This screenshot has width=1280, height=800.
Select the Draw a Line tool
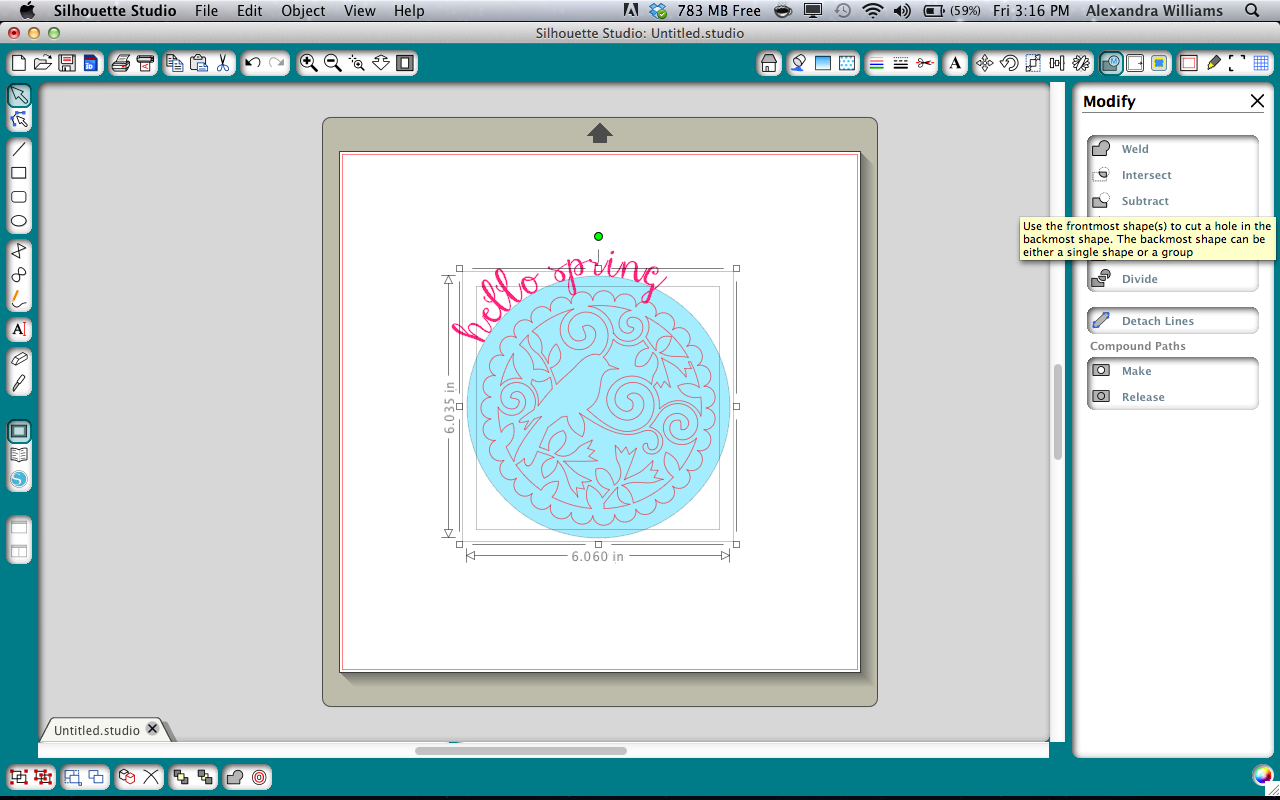click(x=19, y=149)
